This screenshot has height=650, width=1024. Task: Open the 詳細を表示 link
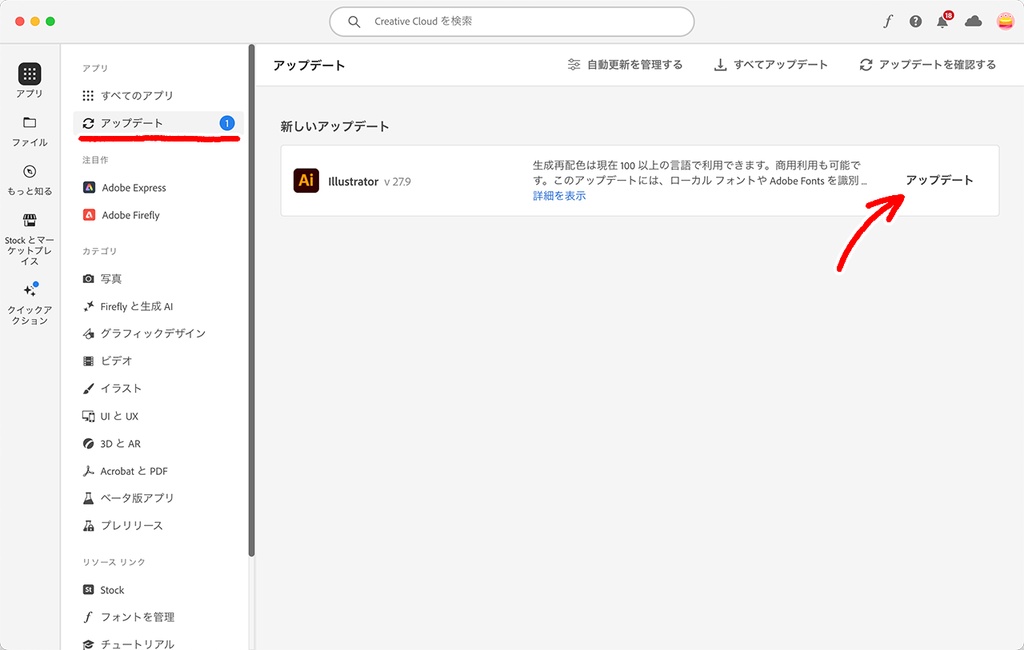coord(559,196)
